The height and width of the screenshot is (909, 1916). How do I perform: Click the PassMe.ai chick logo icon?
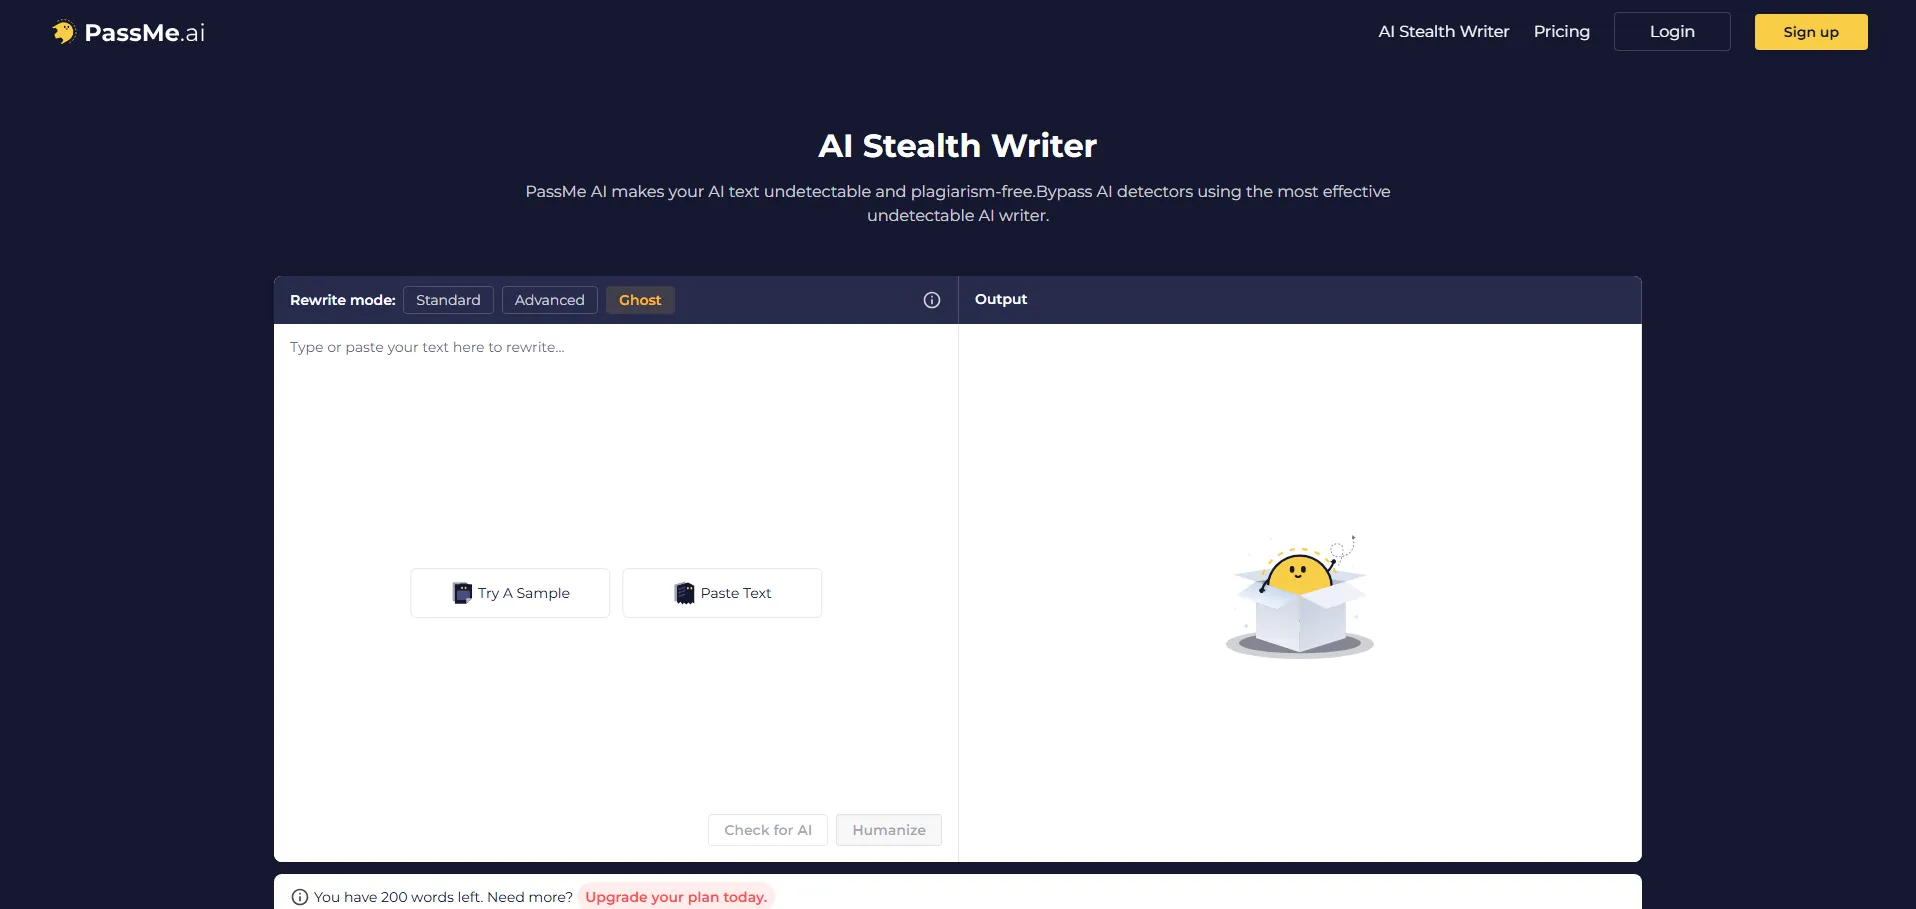pos(64,32)
